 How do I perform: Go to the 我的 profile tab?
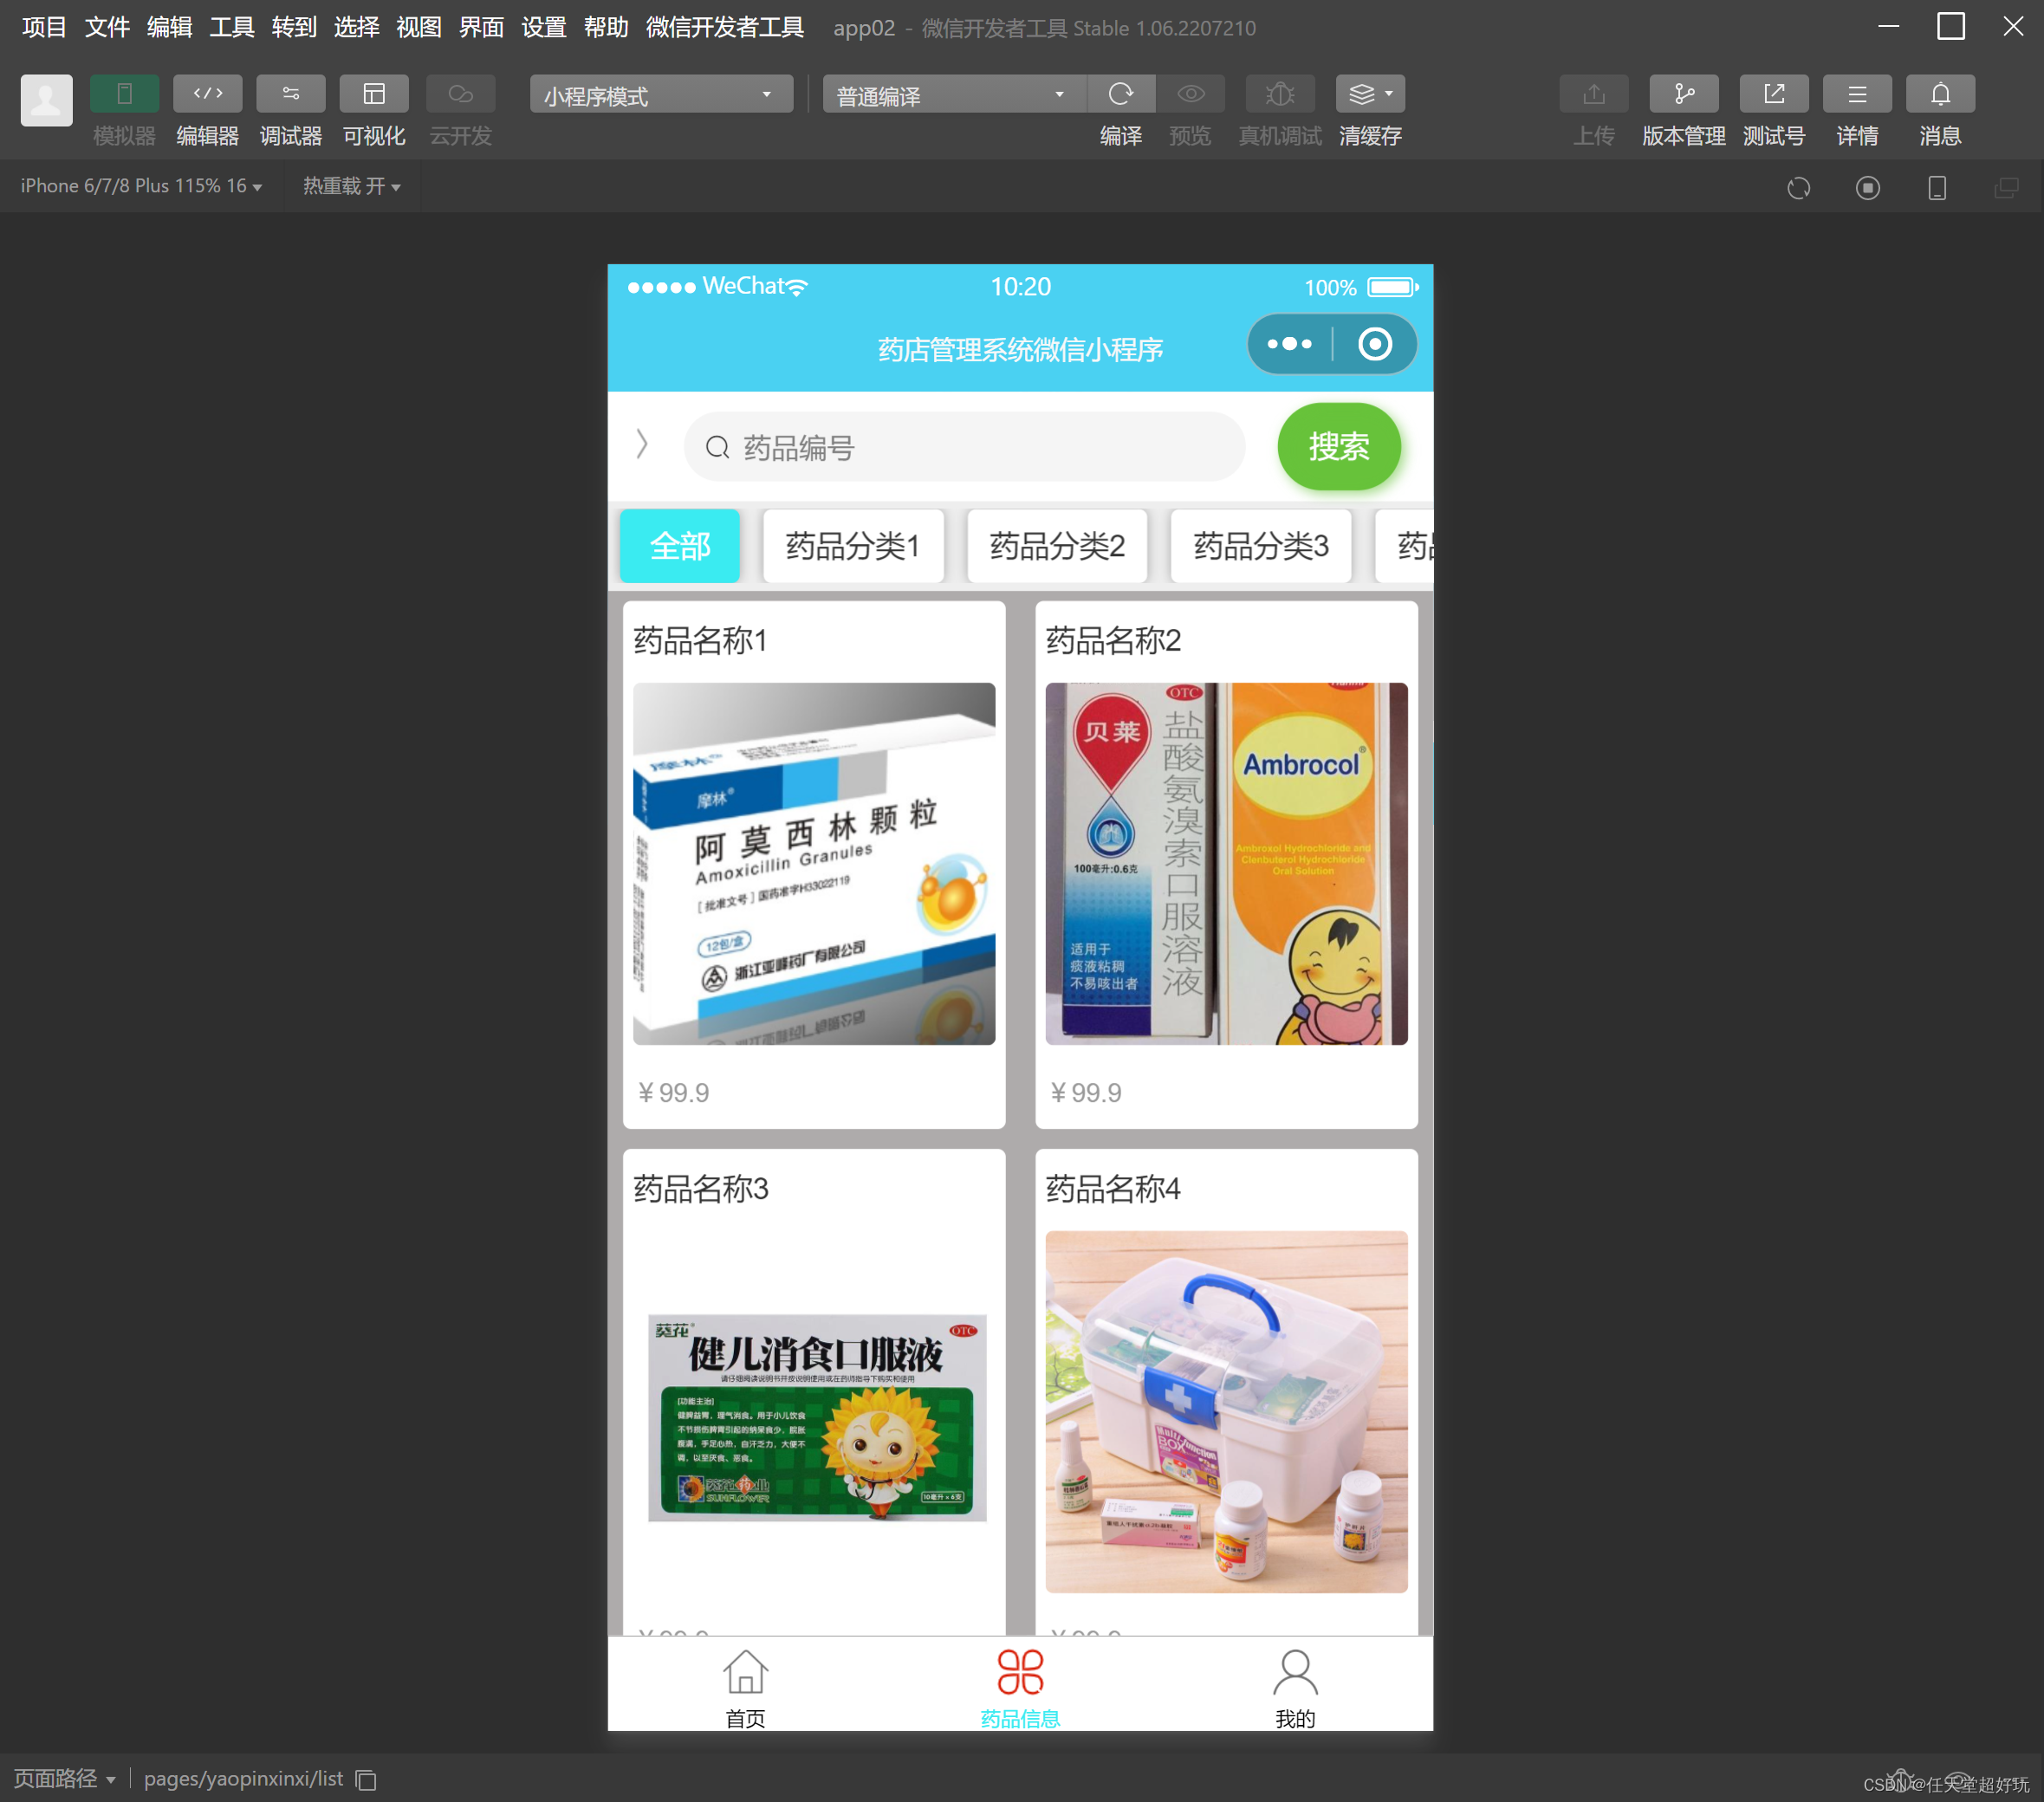point(1295,1688)
